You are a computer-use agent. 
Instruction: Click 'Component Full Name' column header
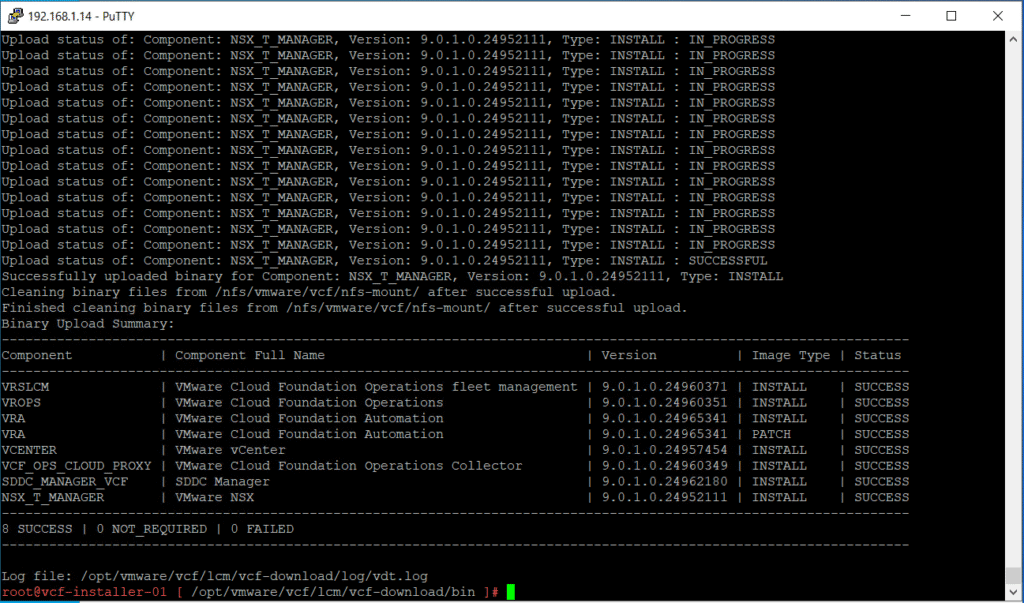coord(249,355)
